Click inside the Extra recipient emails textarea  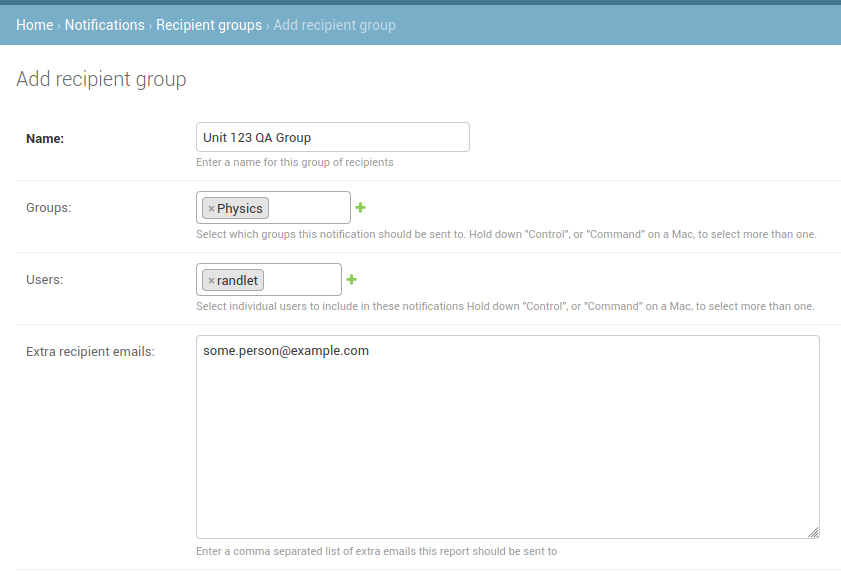(x=507, y=437)
